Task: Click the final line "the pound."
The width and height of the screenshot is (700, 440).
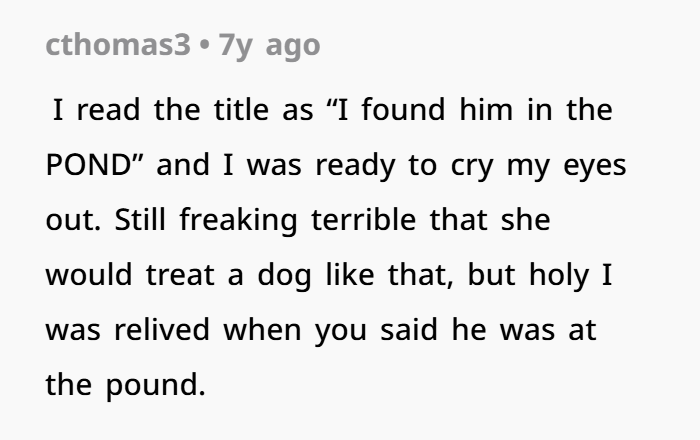Action: pos(125,384)
